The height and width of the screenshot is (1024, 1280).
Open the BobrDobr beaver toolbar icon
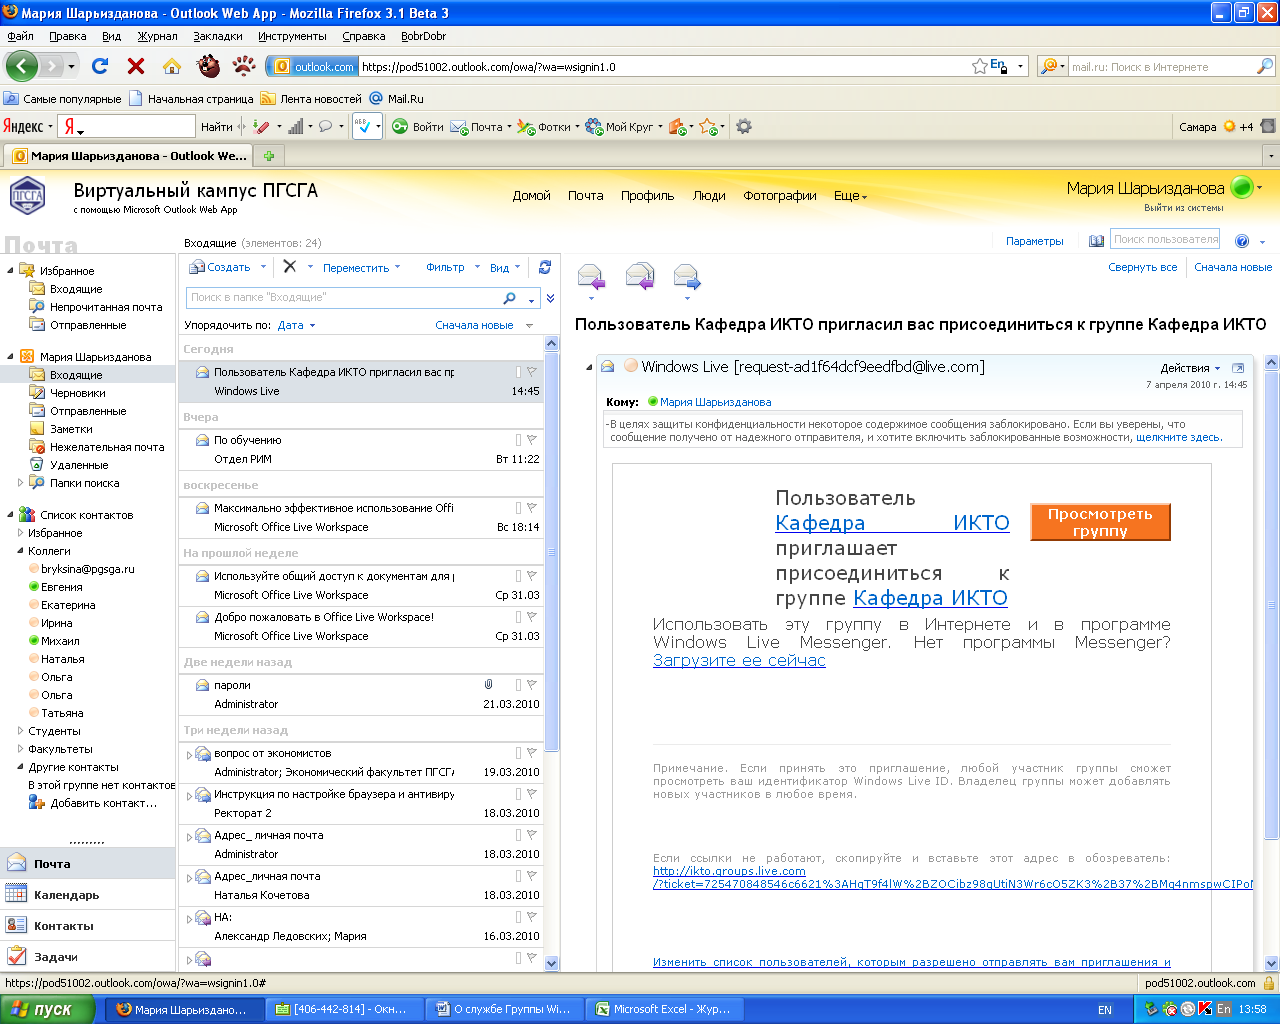pos(208,66)
